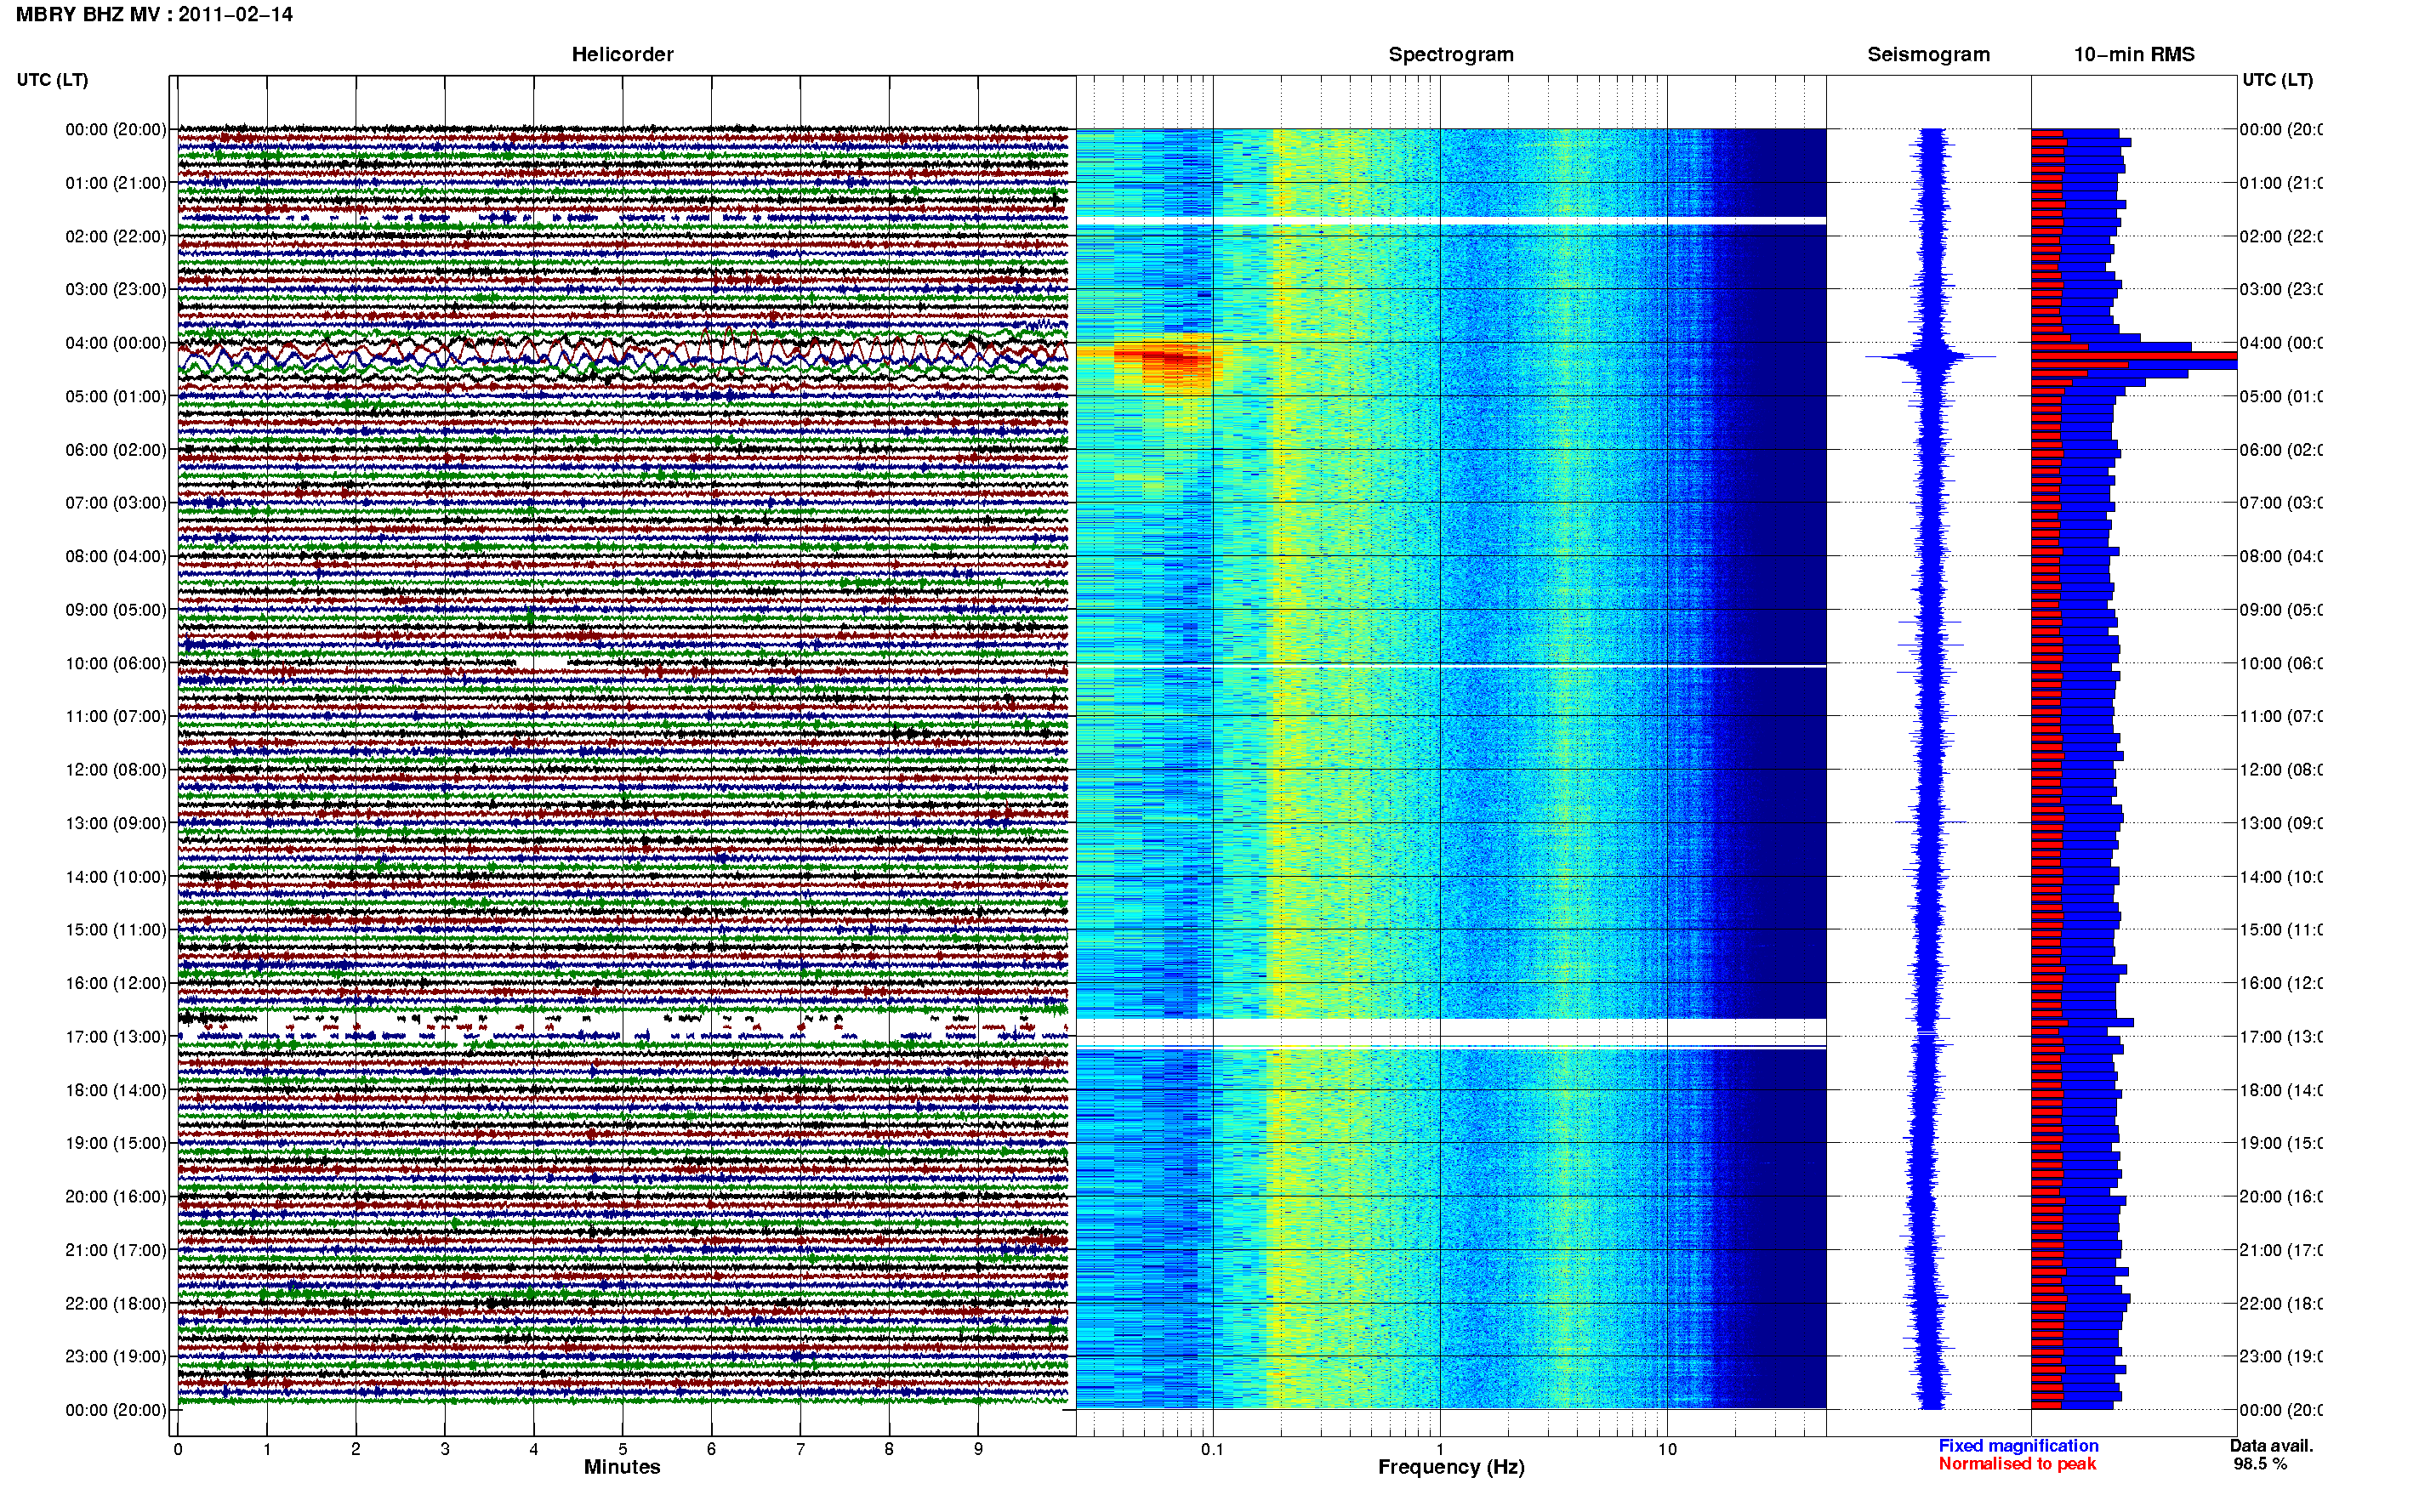Viewport: 2419px width, 1512px height.
Task: Select the 'Spectrogram' panel title
Action: (x=1450, y=55)
